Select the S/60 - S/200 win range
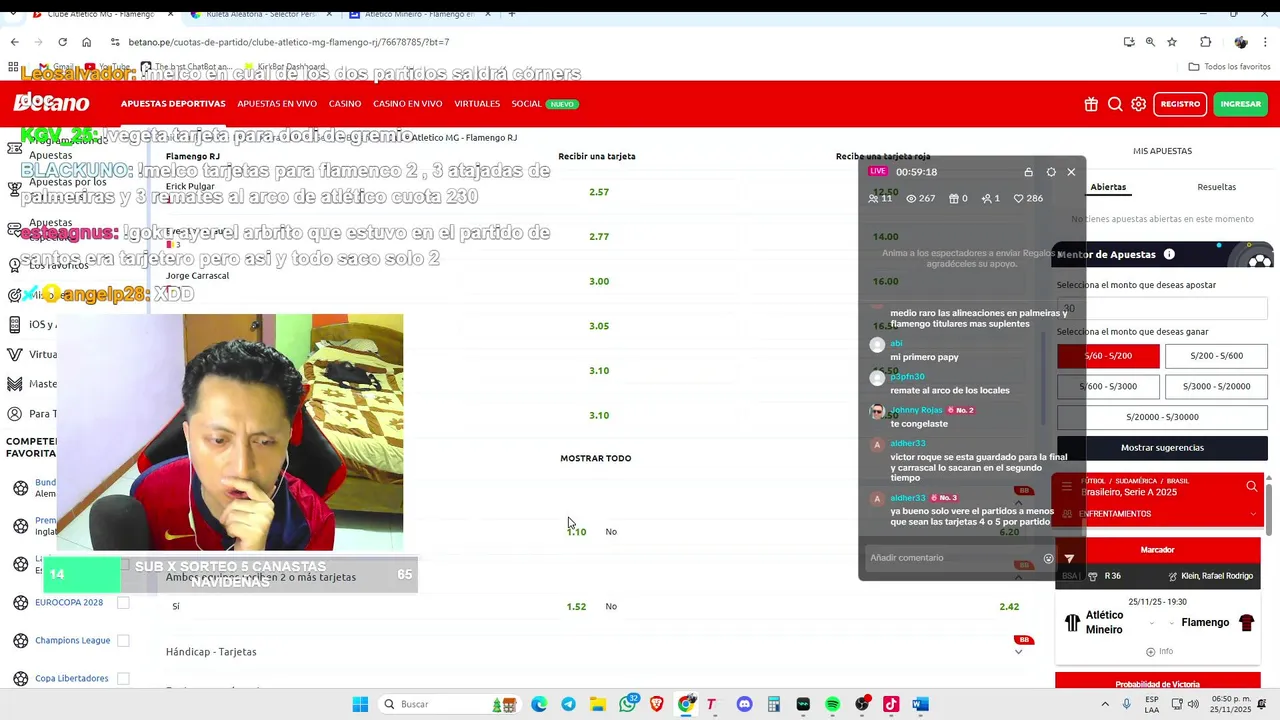The height and width of the screenshot is (720, 1280). (x=1108, y=356)
